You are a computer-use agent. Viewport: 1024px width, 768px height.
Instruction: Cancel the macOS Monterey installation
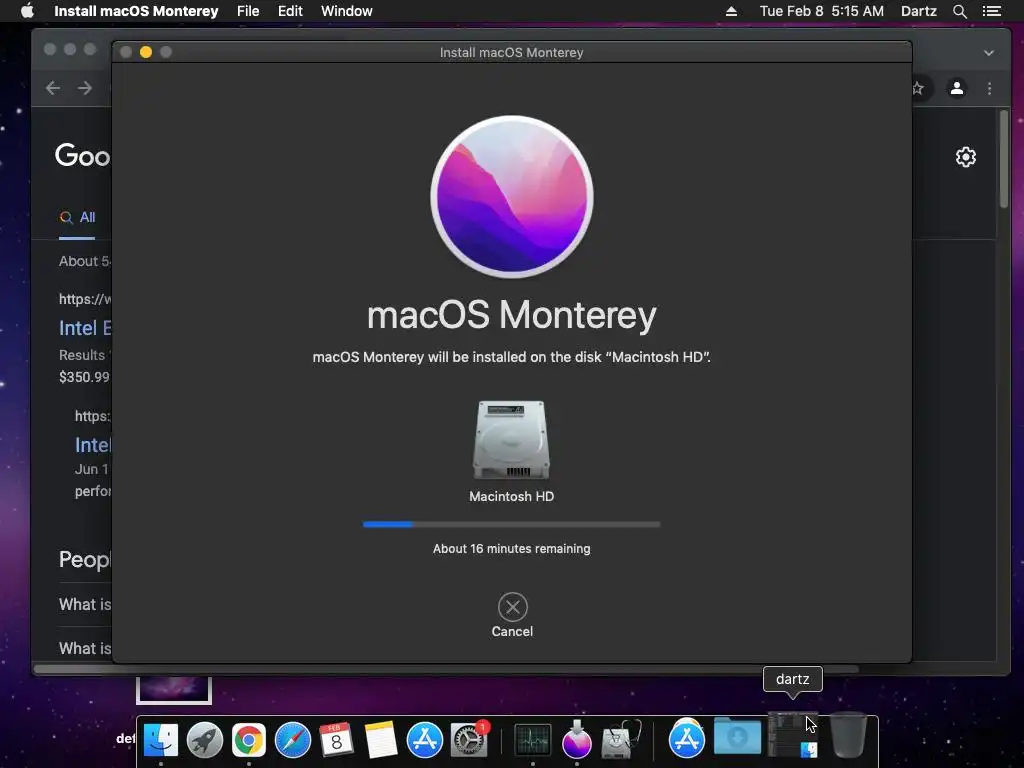(513, 607)
